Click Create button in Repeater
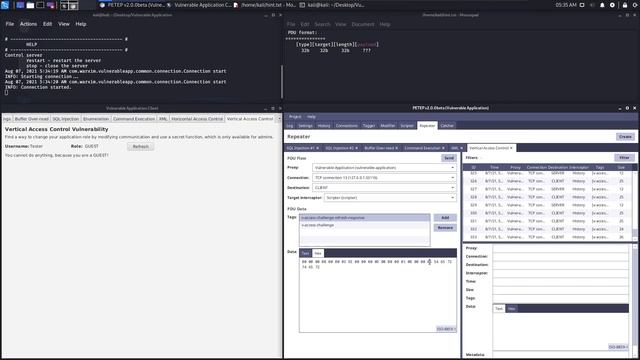 [x=625, y=137]
